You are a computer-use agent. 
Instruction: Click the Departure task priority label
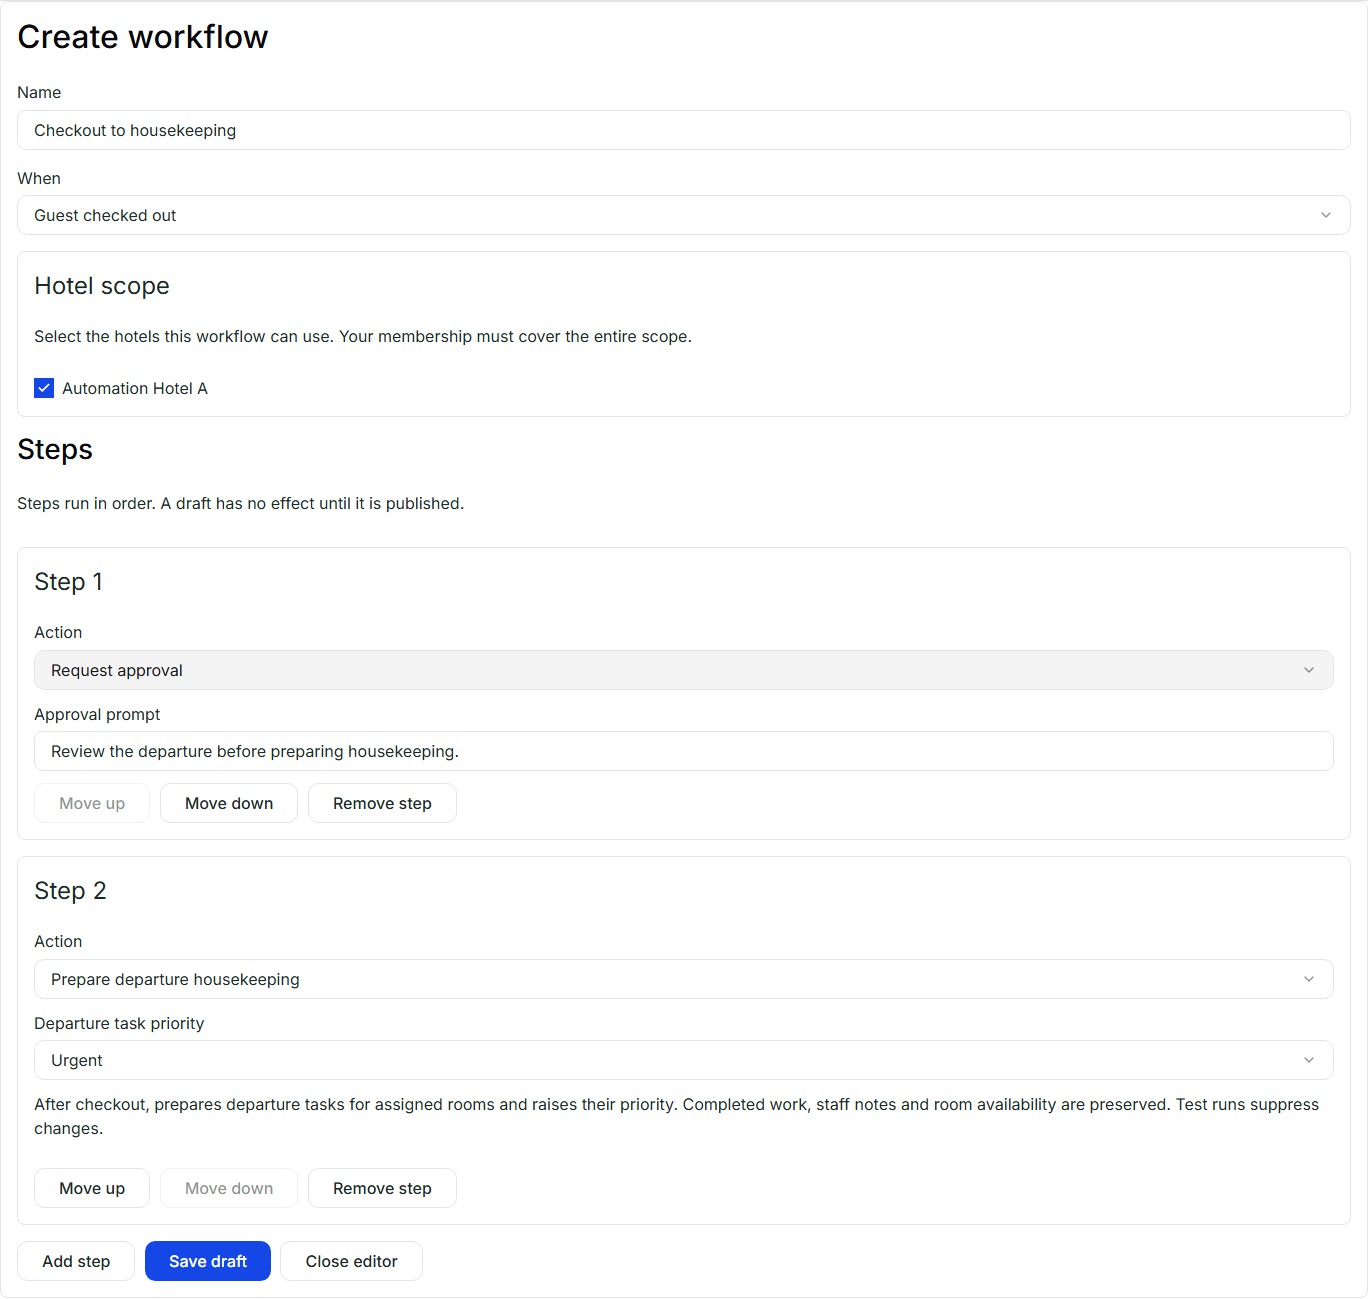pos(119,1023)
